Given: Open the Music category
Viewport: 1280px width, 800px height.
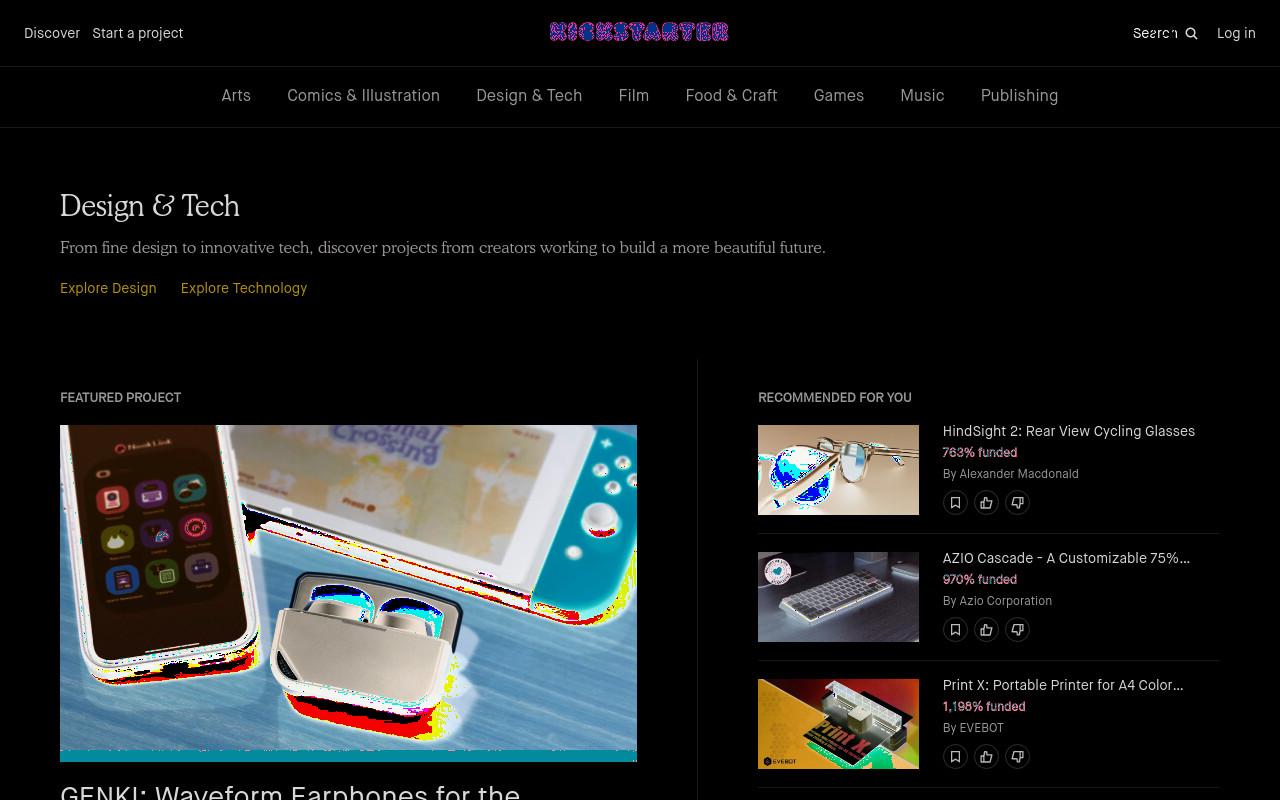Looking at the screenshot, I should tap(922, 96).
